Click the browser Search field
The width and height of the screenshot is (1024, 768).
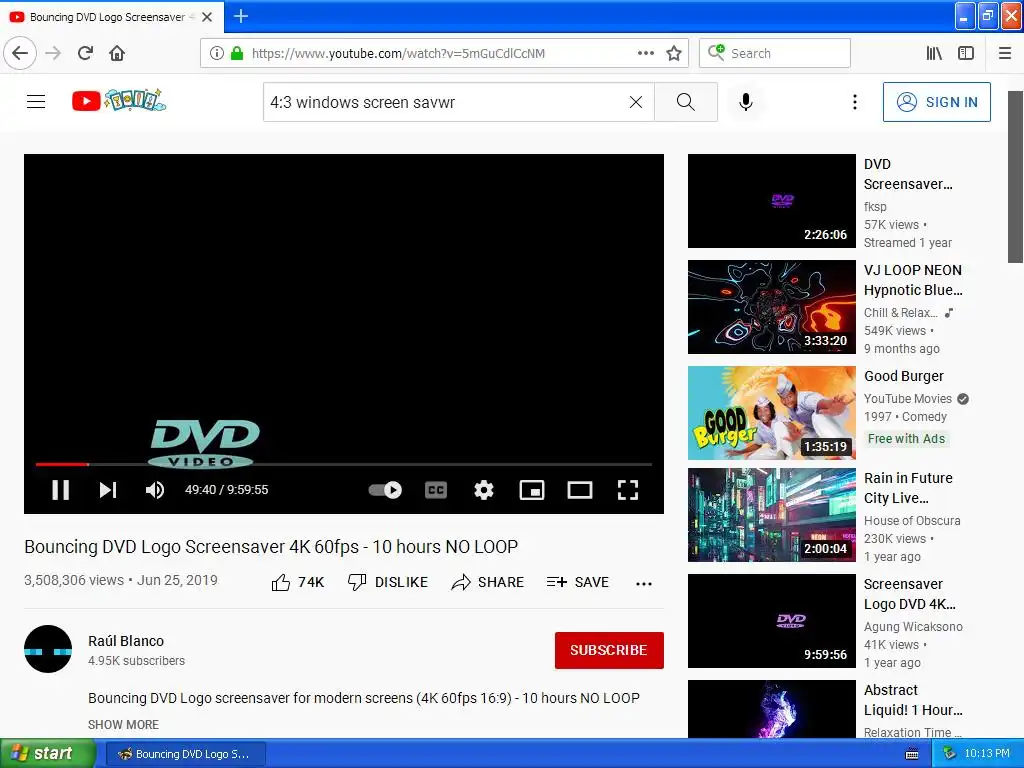[775, 53]
